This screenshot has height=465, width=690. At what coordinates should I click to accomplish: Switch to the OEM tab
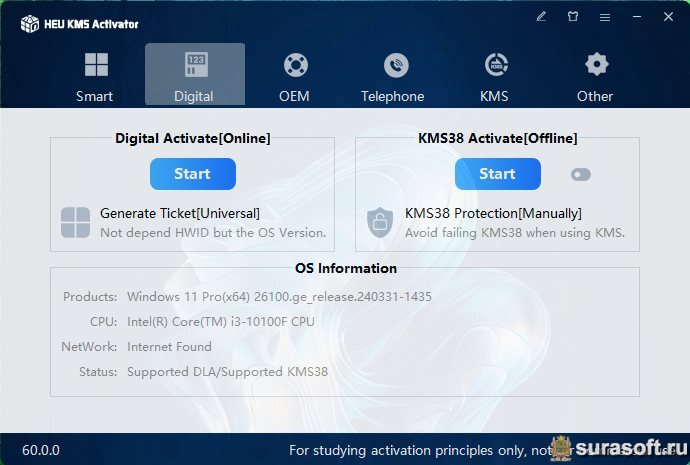point(295,74)
